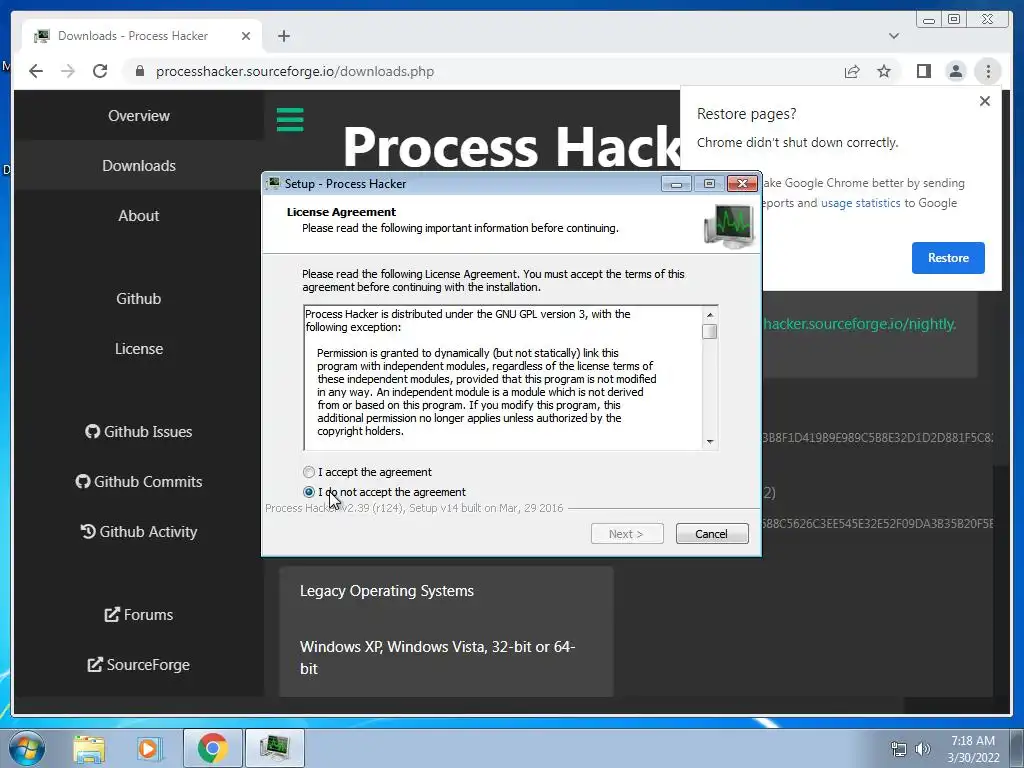Screen dimensions: 1024x768
Task: Maximize the Setup - Process Hacker window
Action: (x=709, y=184)
